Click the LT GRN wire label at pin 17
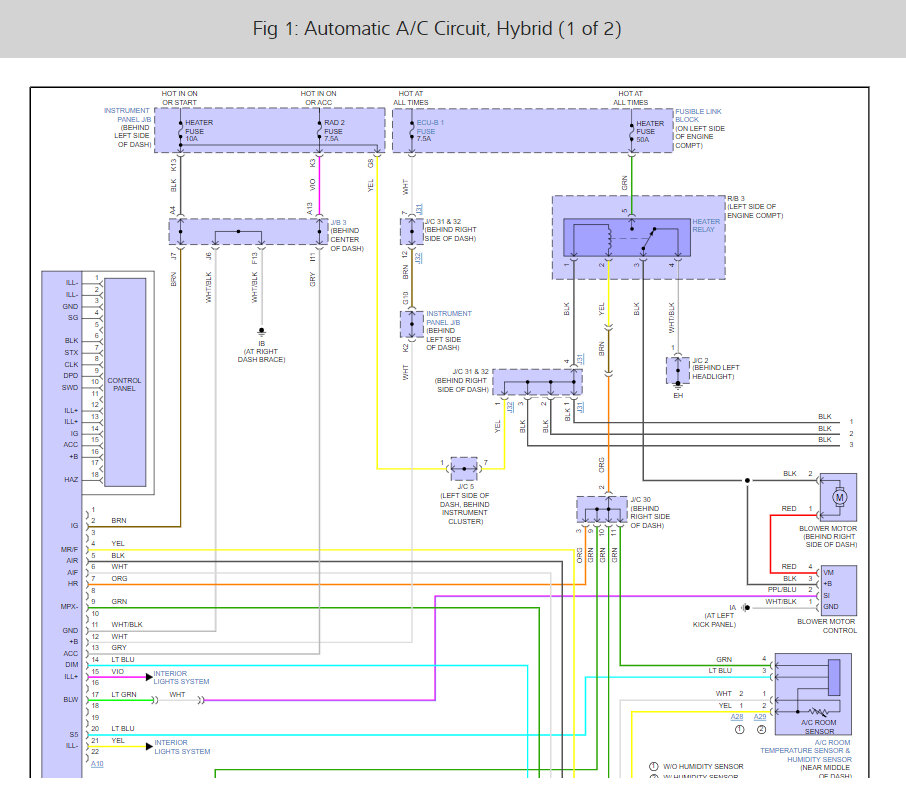 [x=124, y=694]
